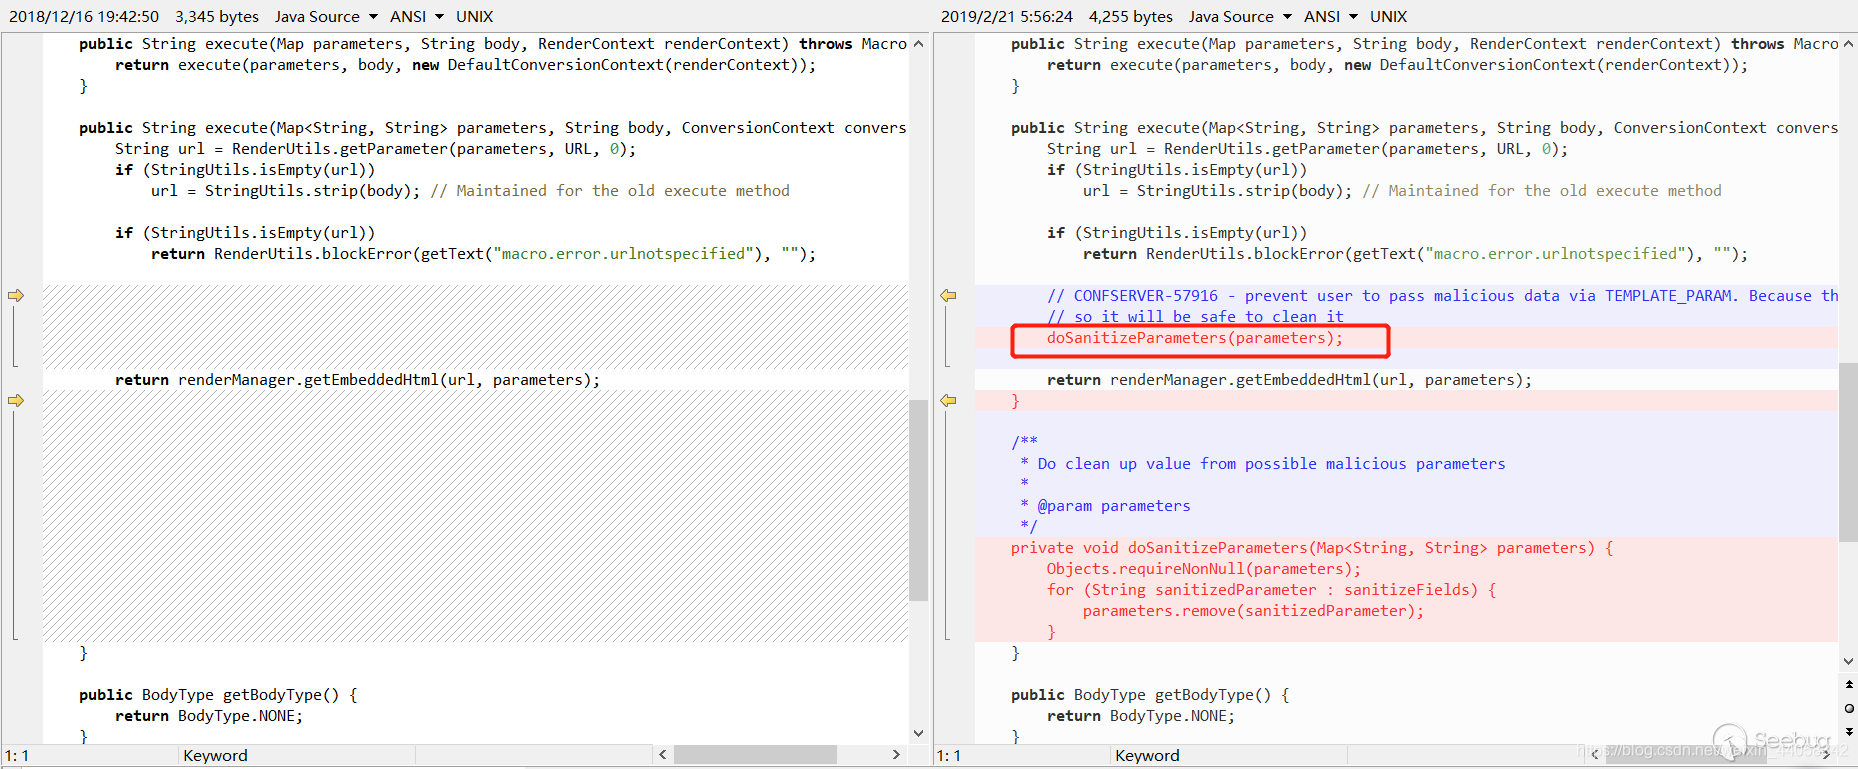Click the left pane Keyword status entry
1858x769 pixels.
click(215, 755)
